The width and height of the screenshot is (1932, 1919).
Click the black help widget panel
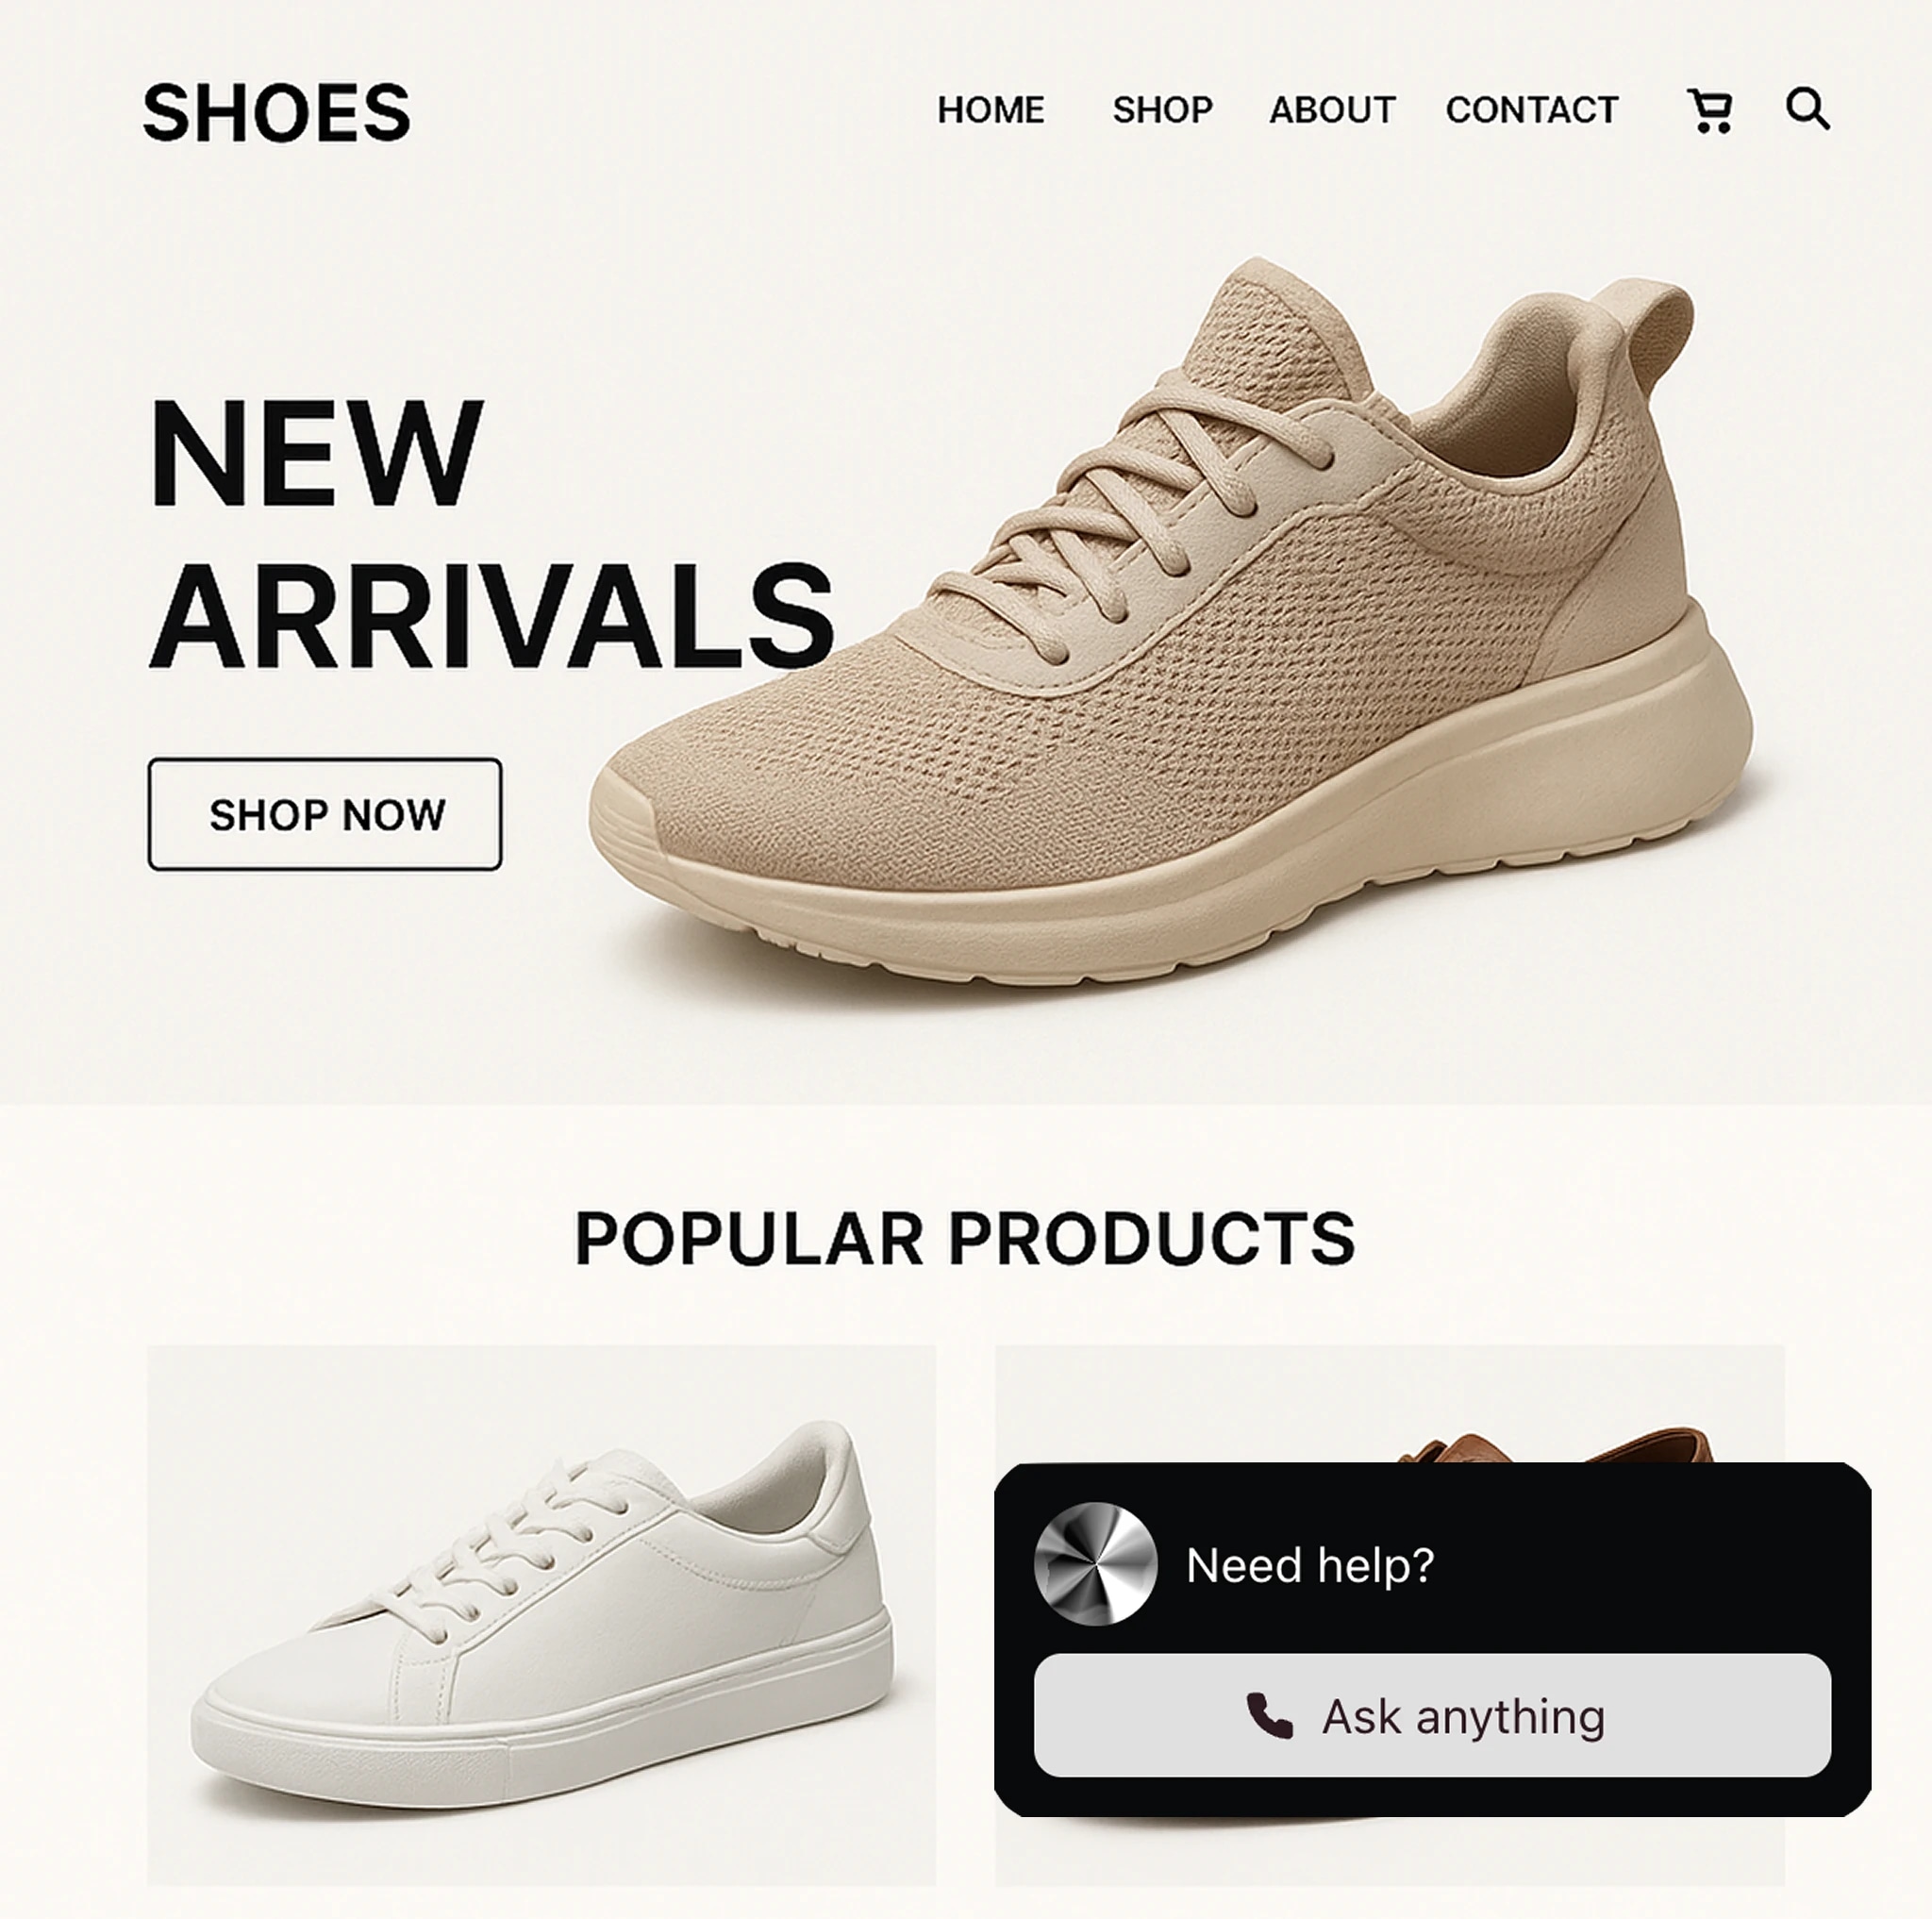1432,1640
